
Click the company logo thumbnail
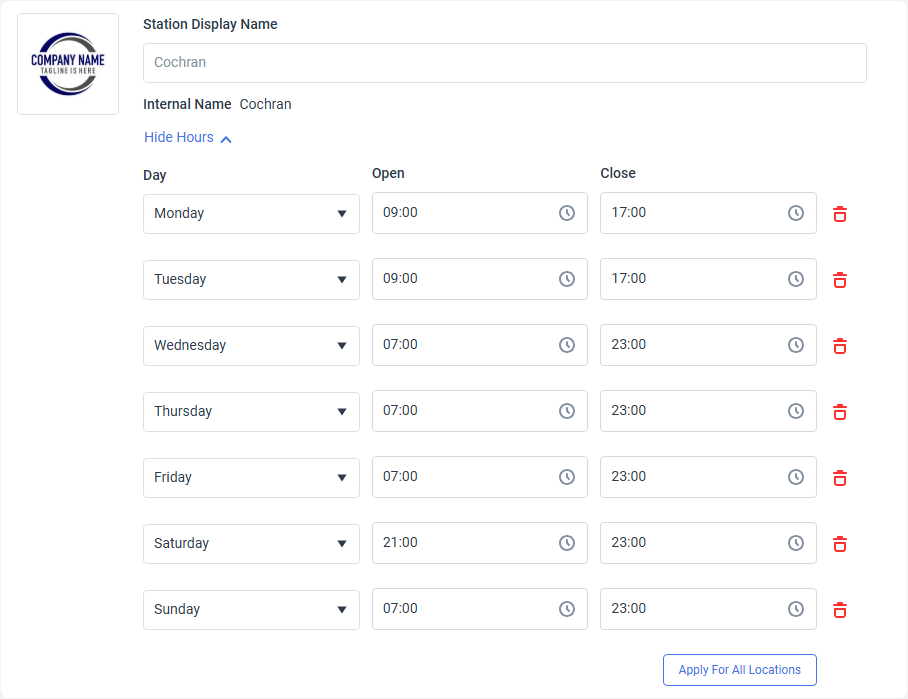click(x=68, y=64)
